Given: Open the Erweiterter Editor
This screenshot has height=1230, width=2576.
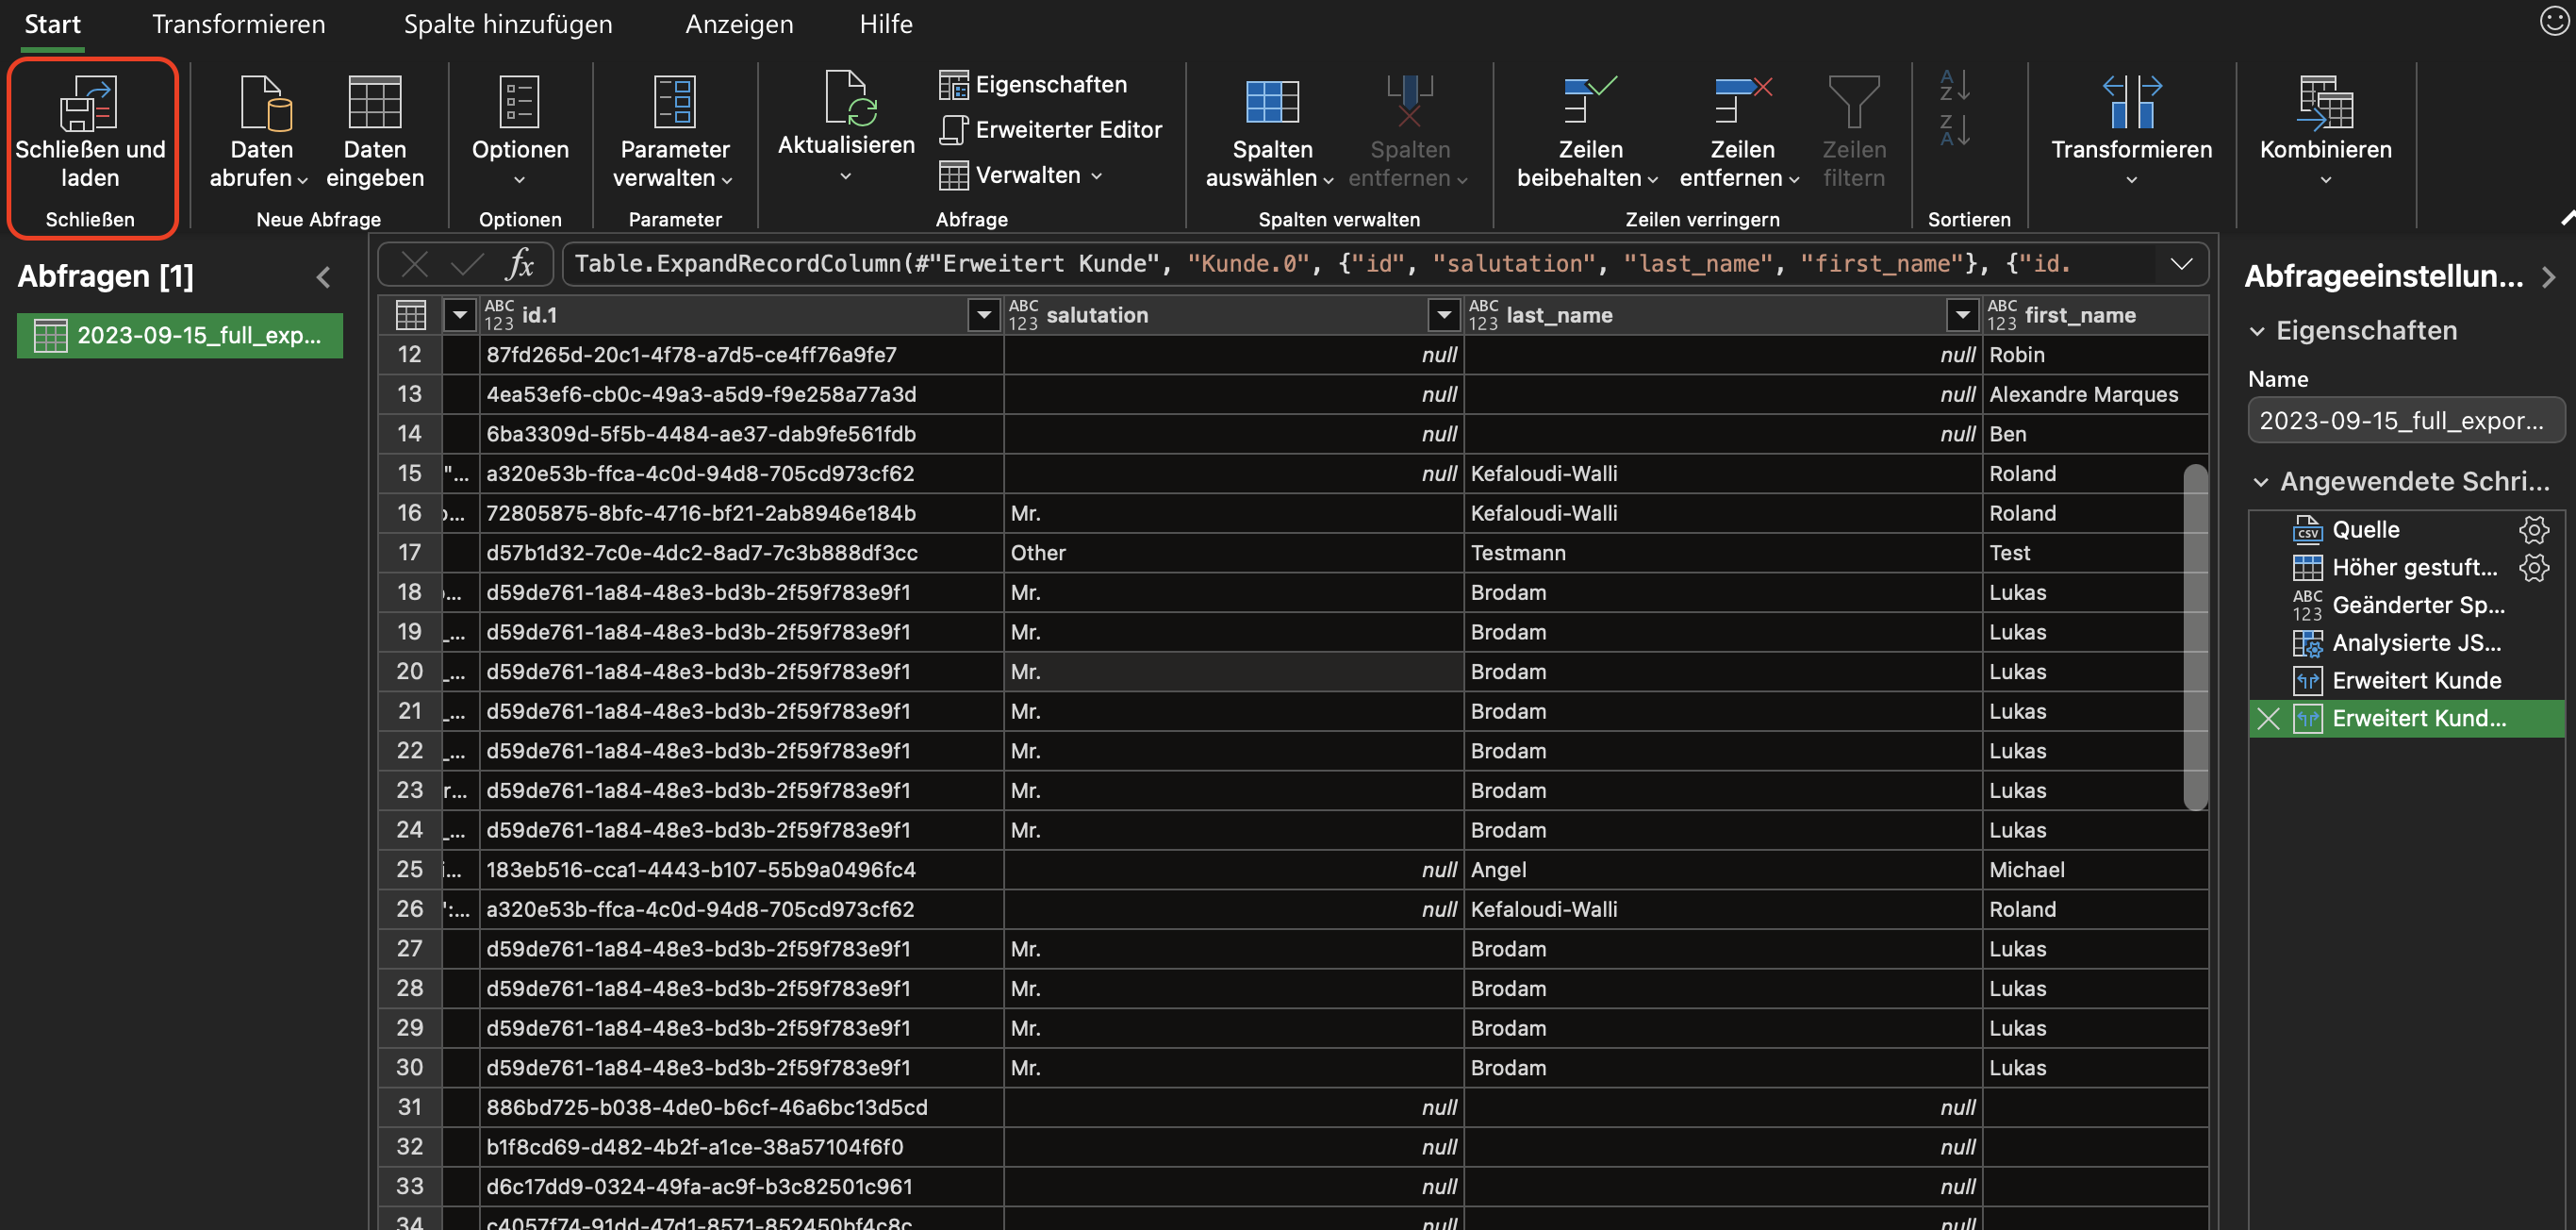Looking at the screenshot, I should [1051, 130].
